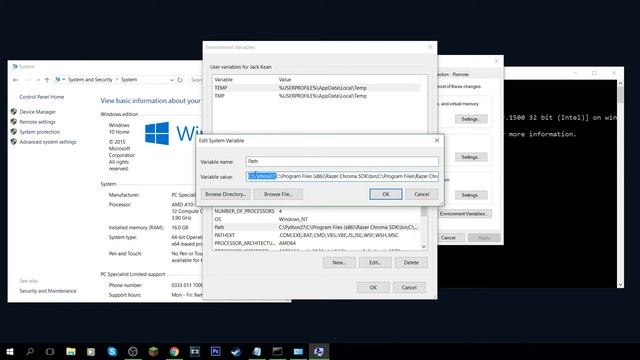
Task: Click Browse Directory button
Action: [225, 194]
